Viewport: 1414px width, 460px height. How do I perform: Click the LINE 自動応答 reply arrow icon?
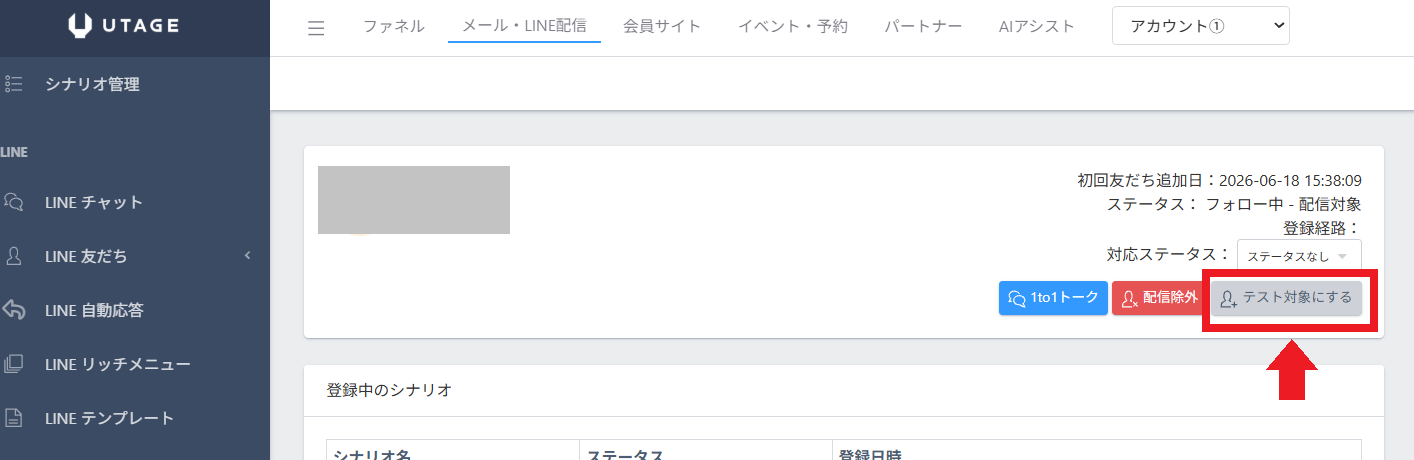pyautogui.click(x=14, y=310)
